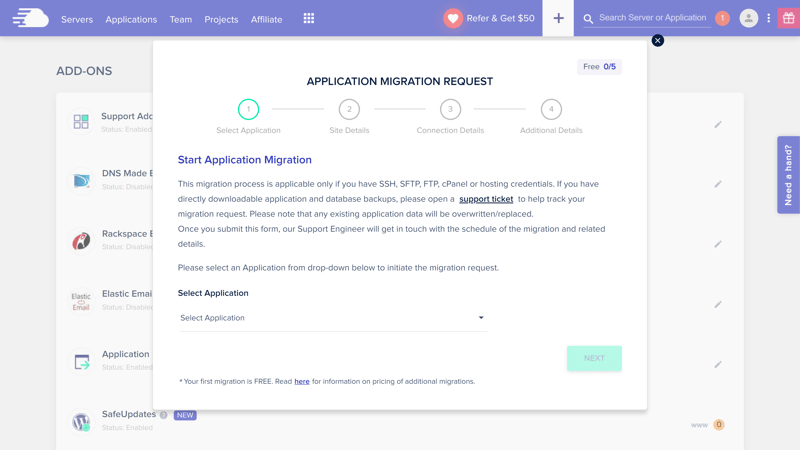Viewport: 800px width, 450px height.
Task: Click the plus add button
Action: click(x=558, y=18)
